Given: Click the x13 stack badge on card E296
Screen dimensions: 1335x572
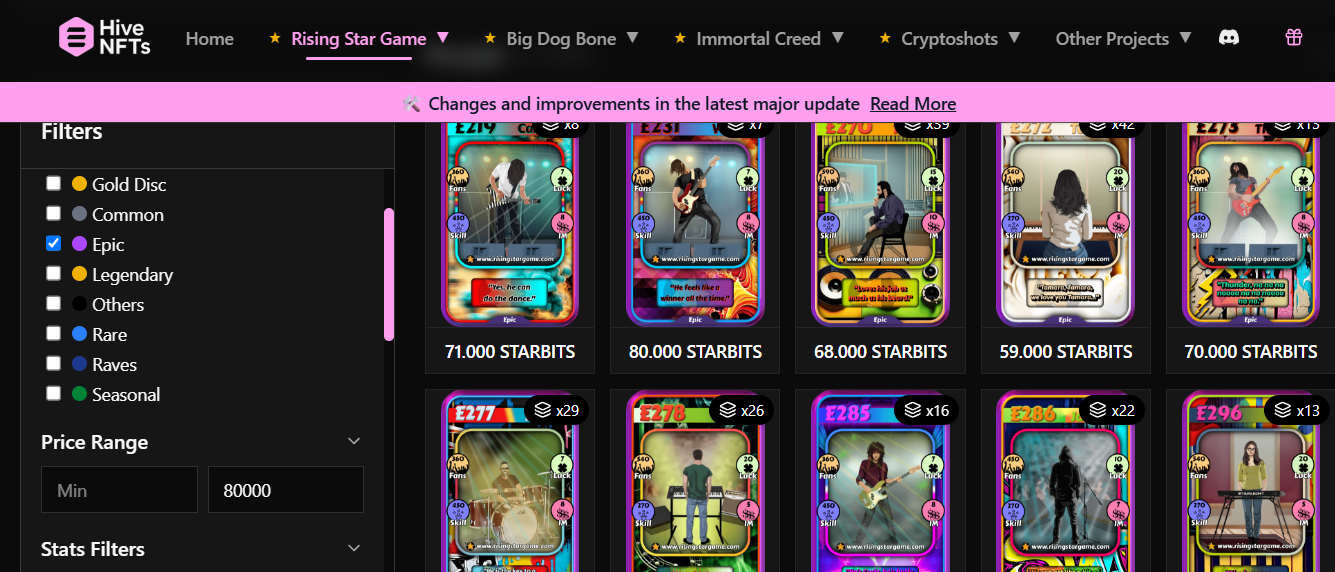Looking at the screenshot, I should (1297, 410).
